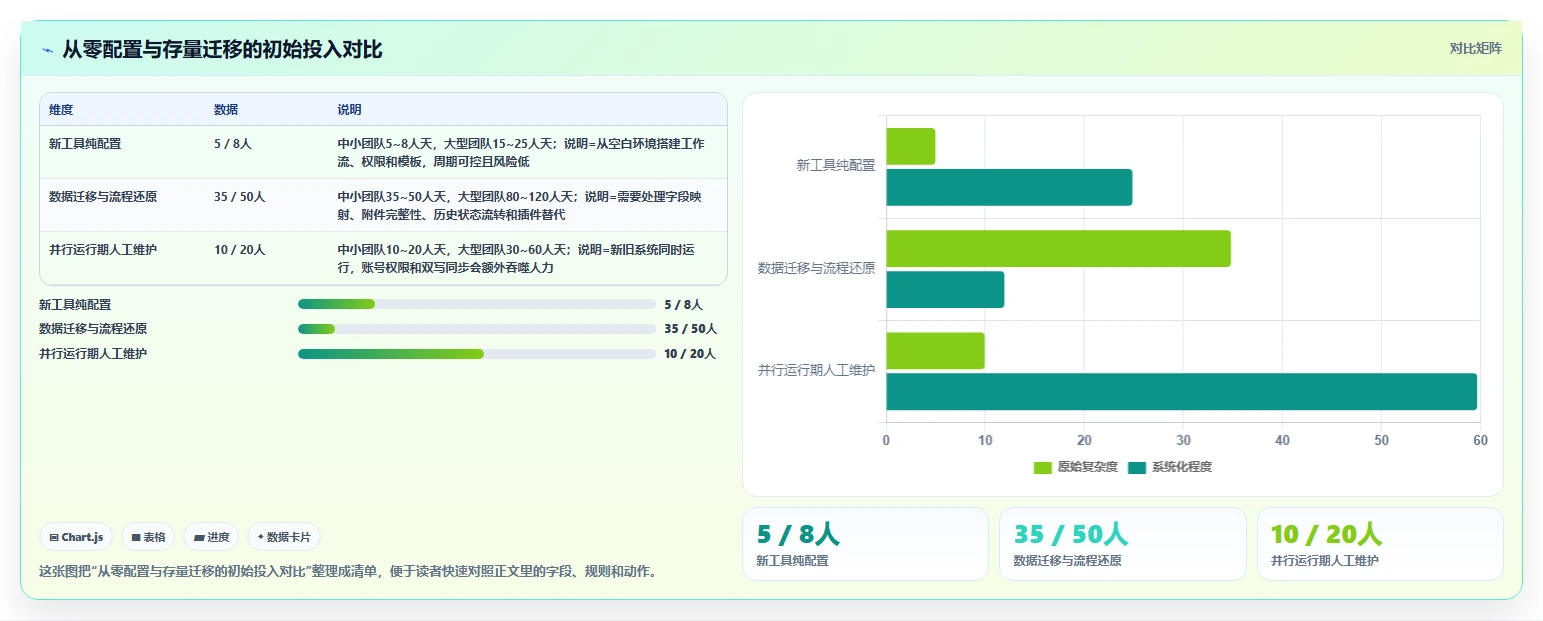Click the light green bar for 数据迁移与流程还原
Screen dimensions: 1543x621
(x=1059, y=248)
